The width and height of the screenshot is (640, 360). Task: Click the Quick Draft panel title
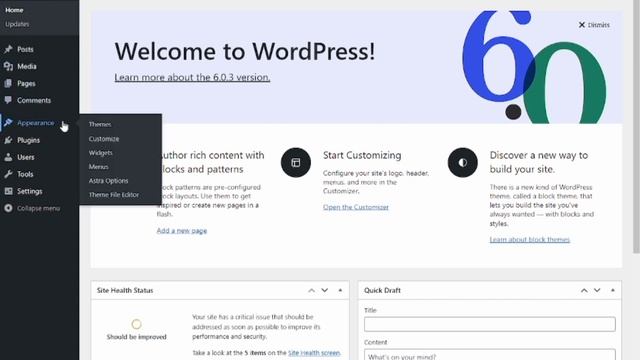382,290
